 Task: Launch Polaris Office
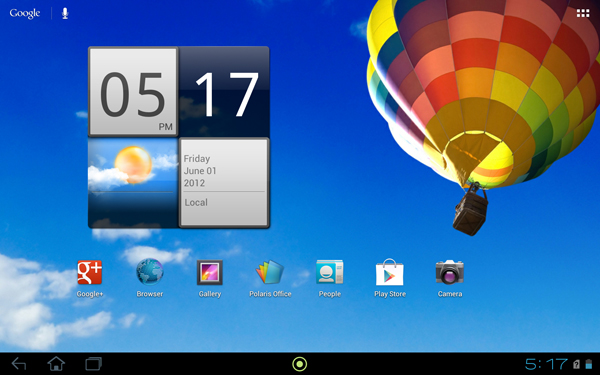tap(270, 278)
